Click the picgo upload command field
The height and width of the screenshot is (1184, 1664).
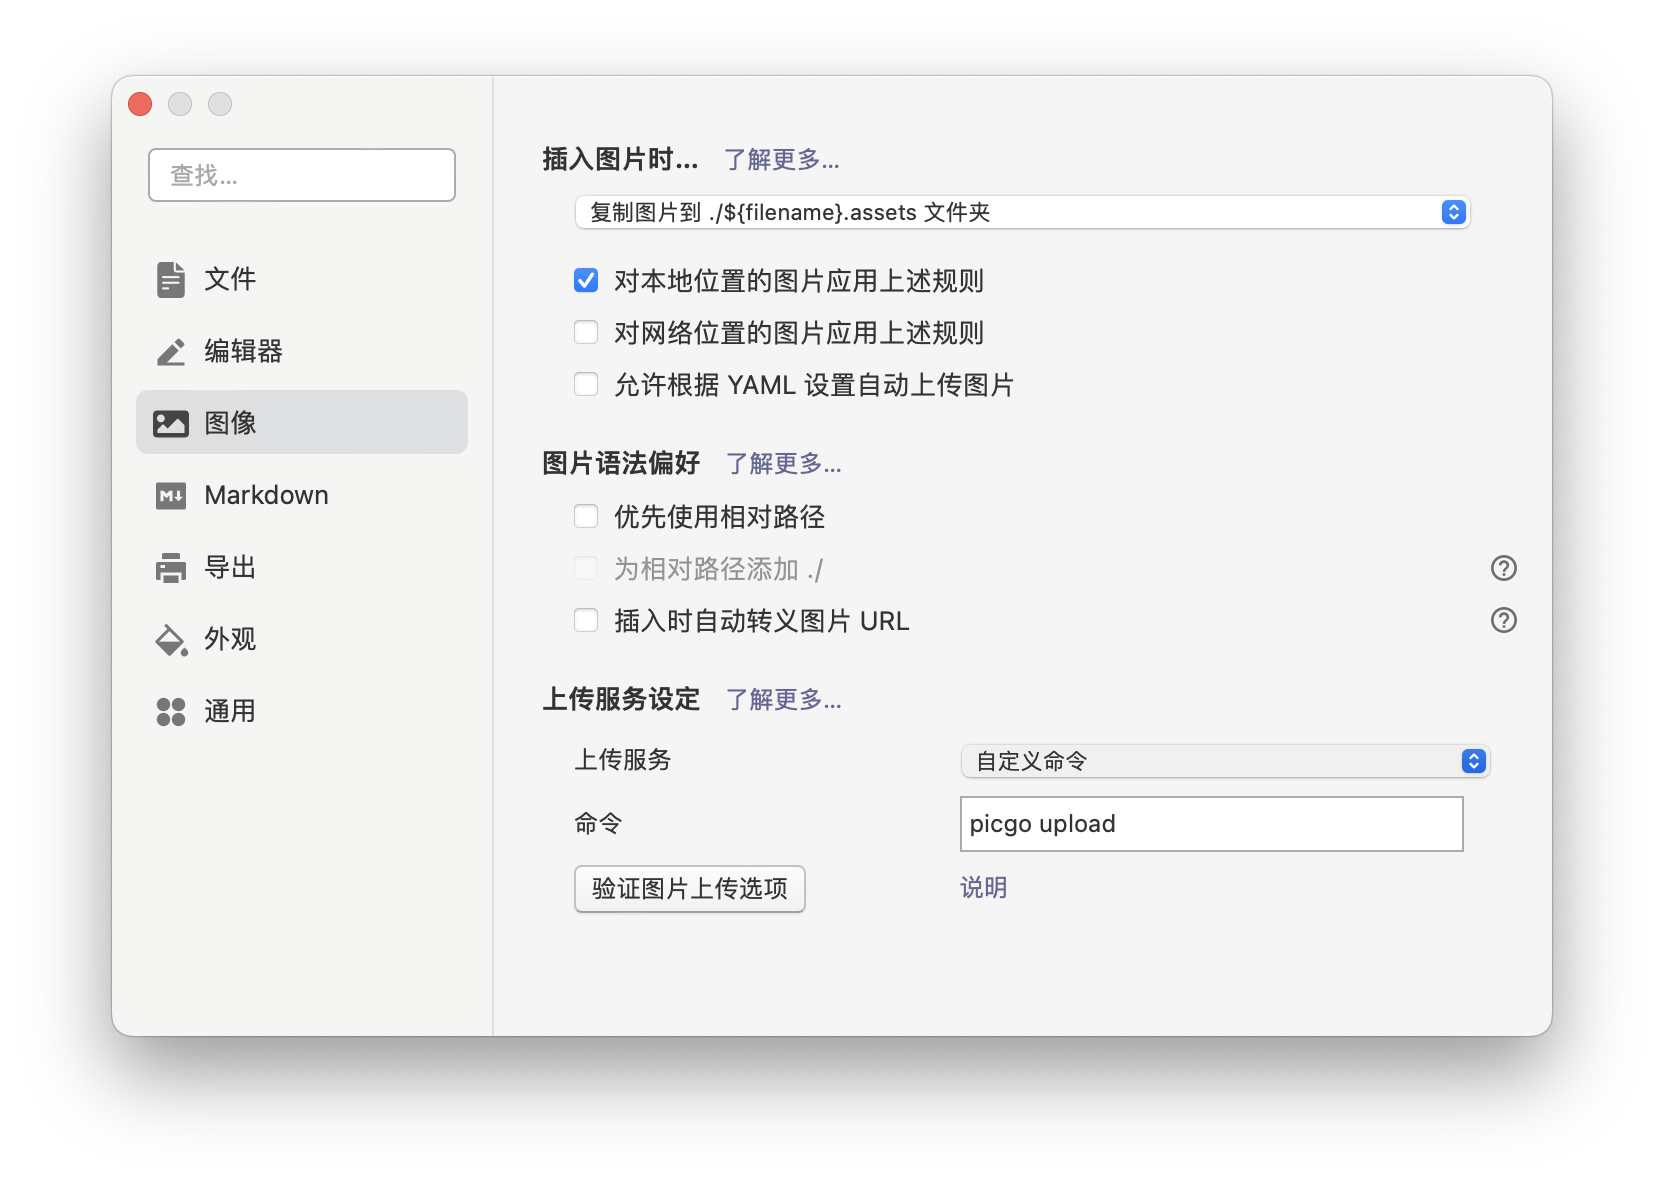[x=1212, y=824]
